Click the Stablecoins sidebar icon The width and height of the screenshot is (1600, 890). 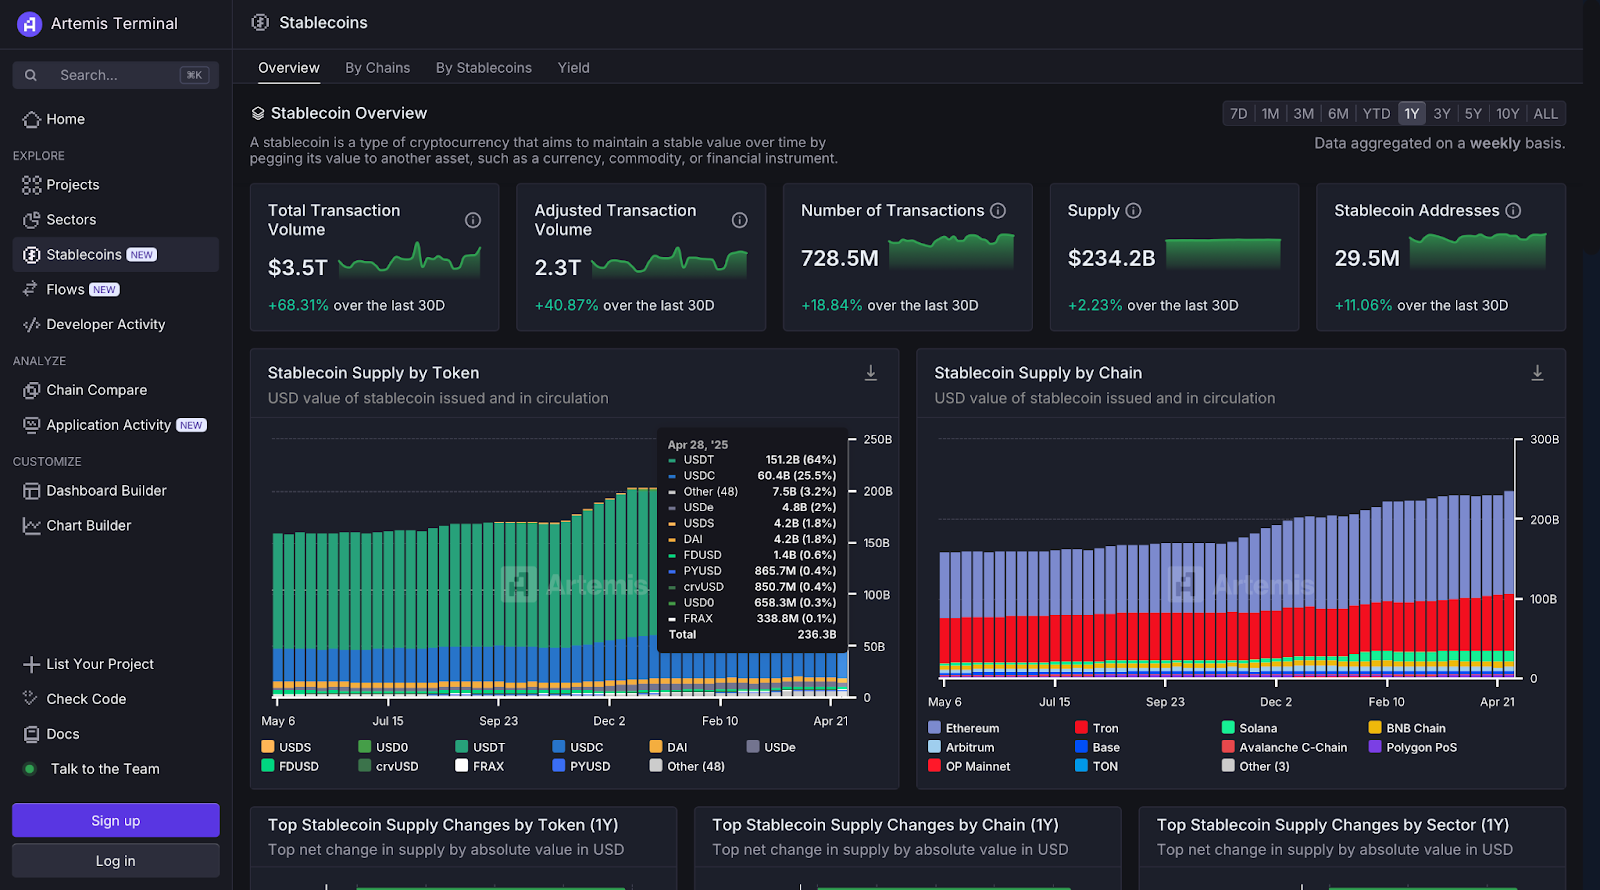31,255
